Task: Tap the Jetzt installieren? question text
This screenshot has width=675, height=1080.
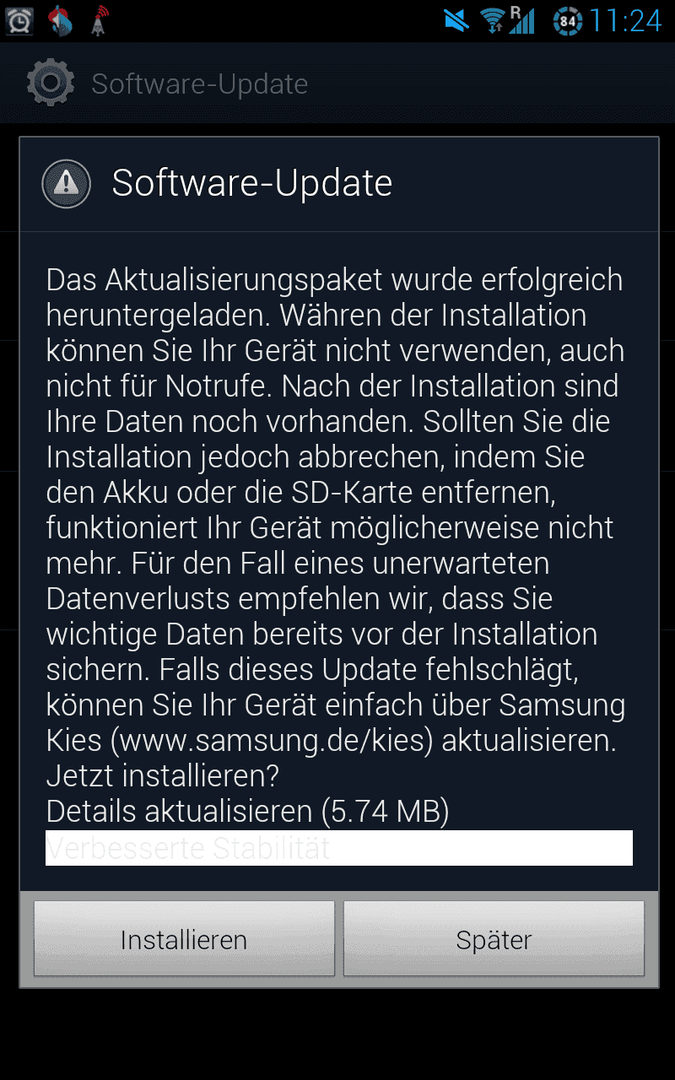Action: pyautogui.click(x=163, y=776)
